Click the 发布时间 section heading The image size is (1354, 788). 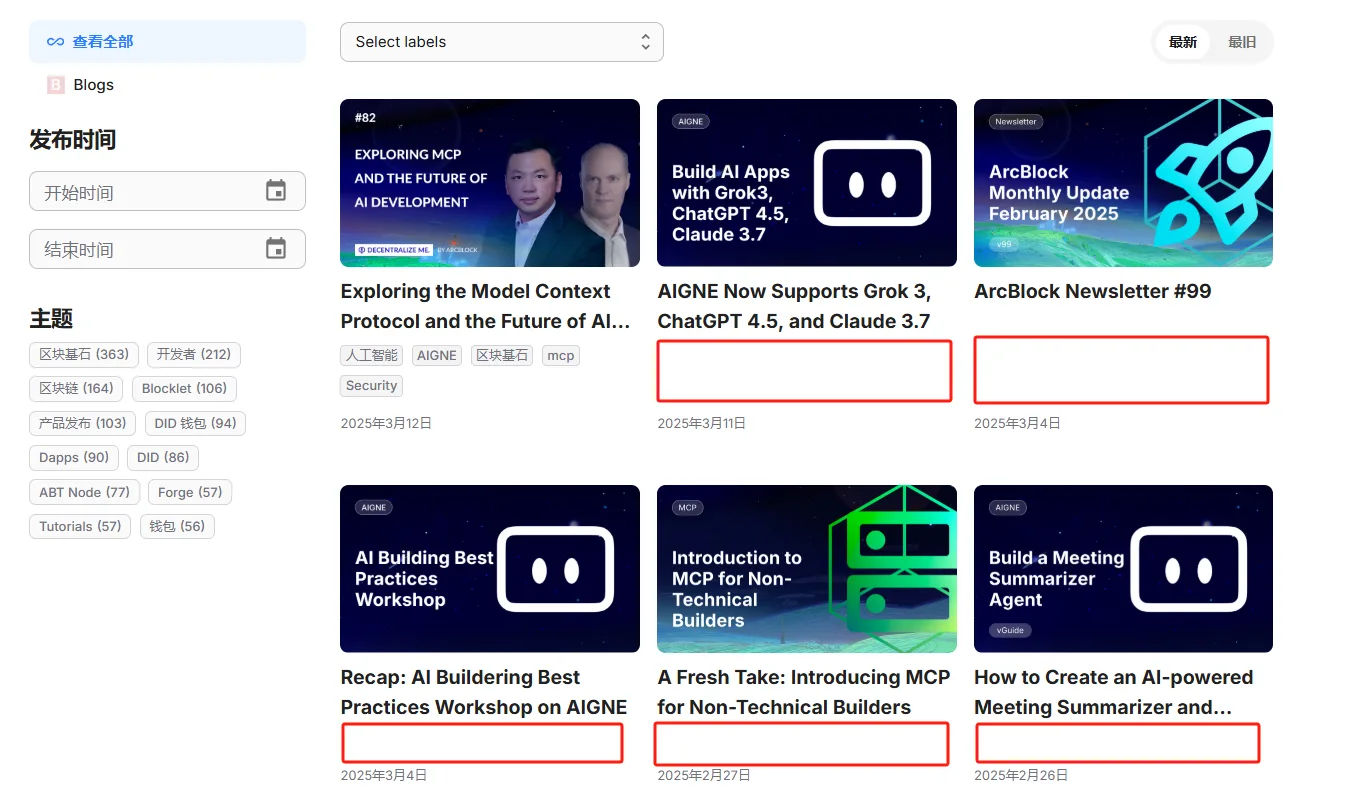[73, 139]
